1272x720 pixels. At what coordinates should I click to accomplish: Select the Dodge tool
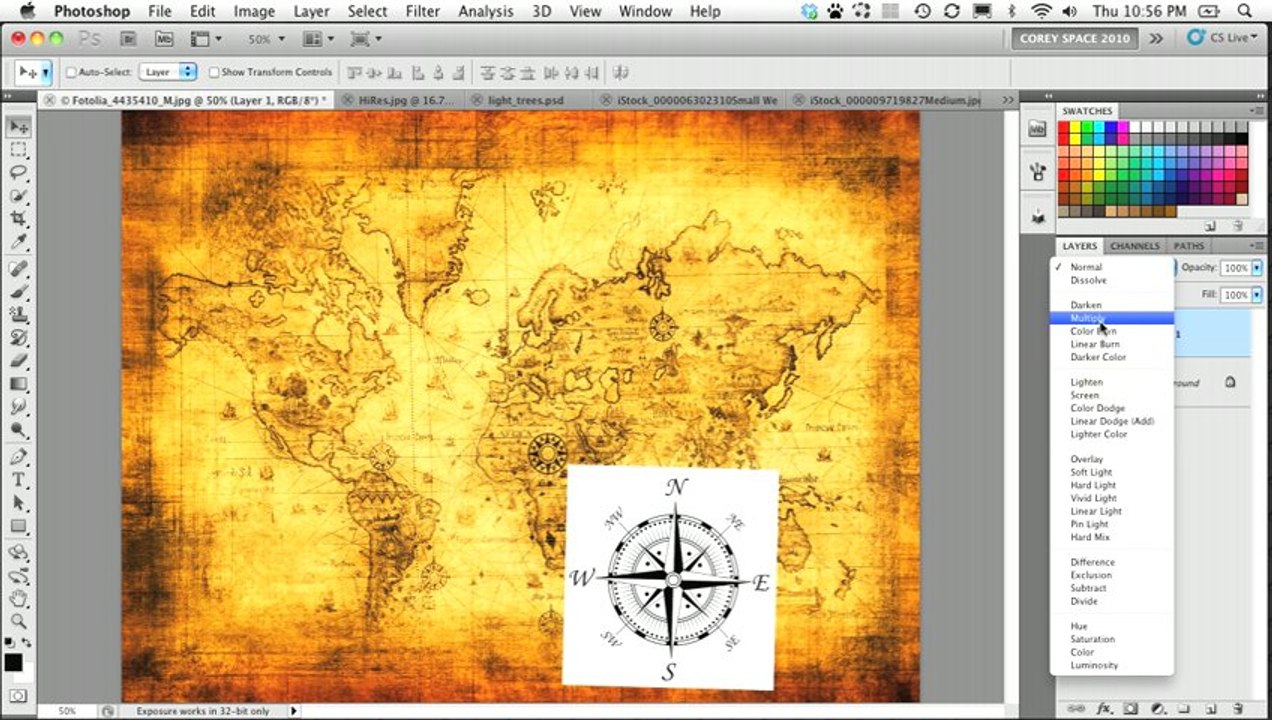click(x=18, y=430)
